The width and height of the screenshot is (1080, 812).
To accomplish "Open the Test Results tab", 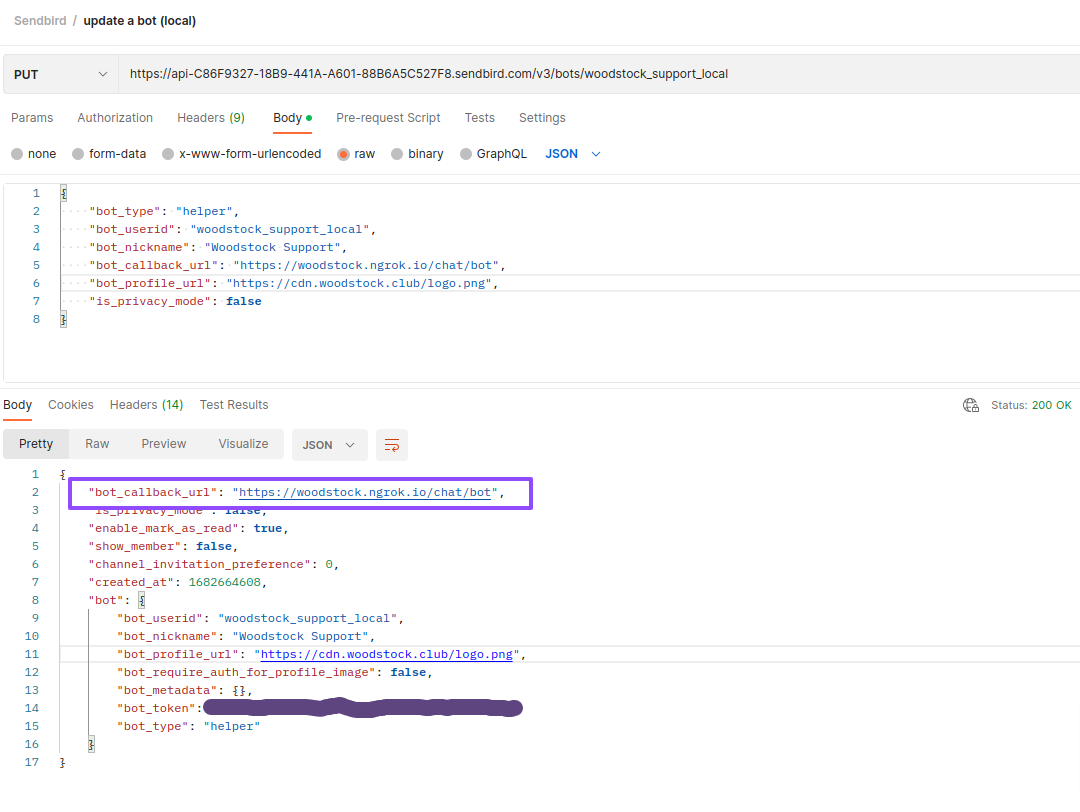I will coord(234,405).
